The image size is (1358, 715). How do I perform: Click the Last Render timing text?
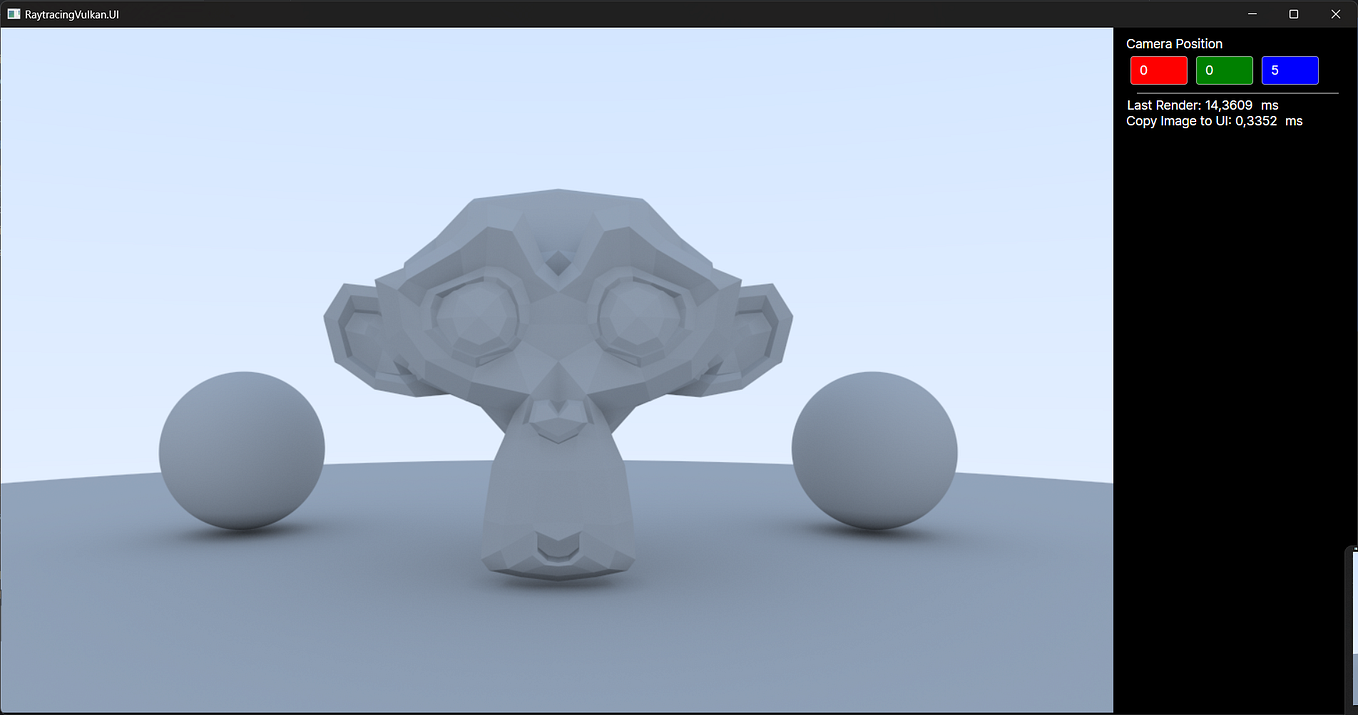[x=1202, y=104]
